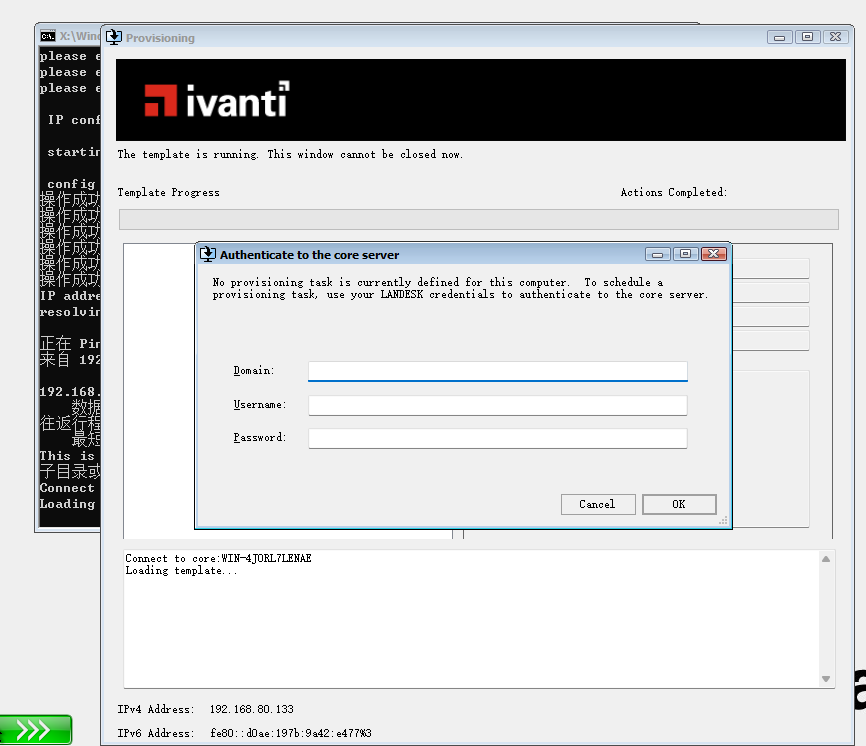
Task: Click the 'Loading template...' log line
Action: tap(181, 571)
